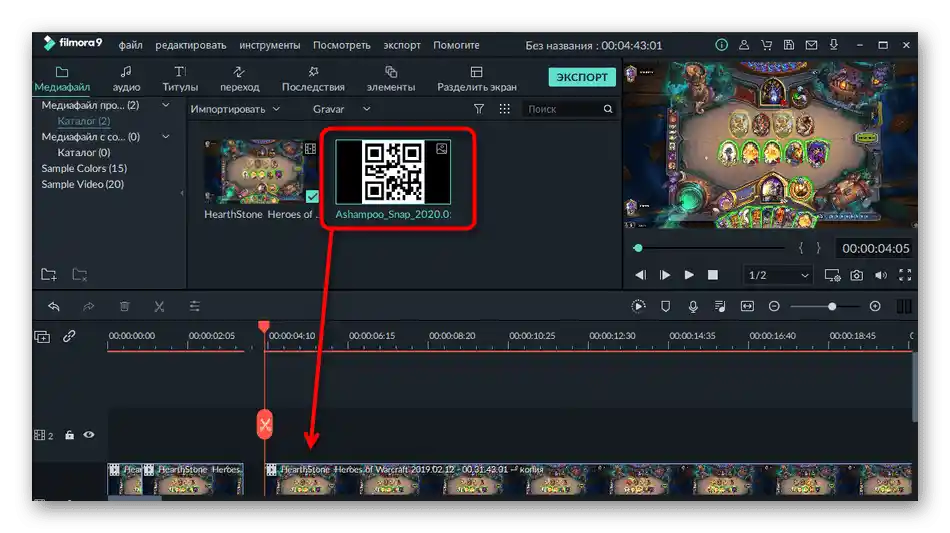Viewport: 950px width, 533px height.
Task: Add a marker with shield icon
Action: (665, 306)
